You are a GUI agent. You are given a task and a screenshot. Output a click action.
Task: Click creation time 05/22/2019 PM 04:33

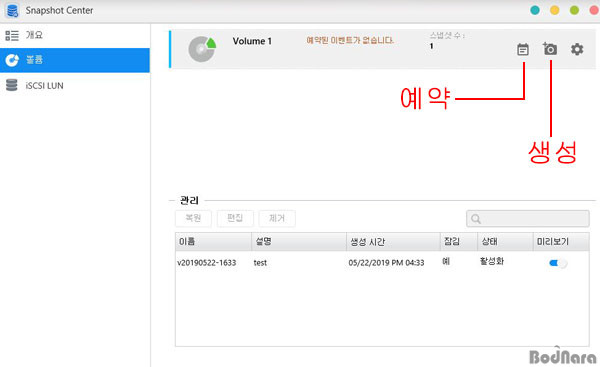(x=386, y=263)
